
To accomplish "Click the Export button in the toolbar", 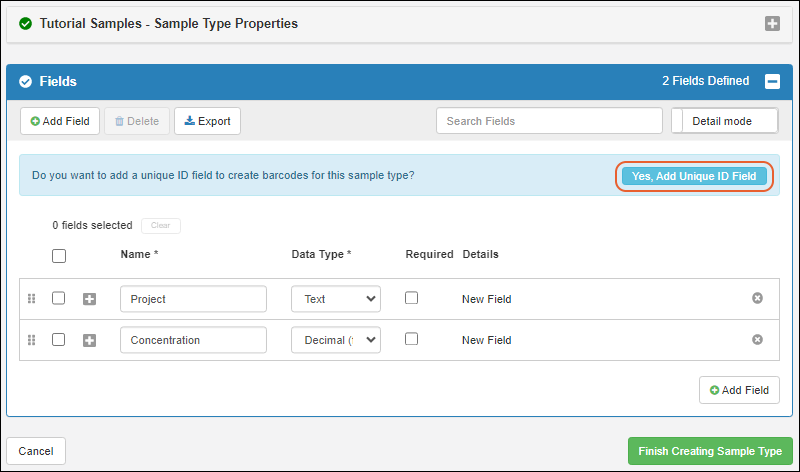I will (207, 121).
